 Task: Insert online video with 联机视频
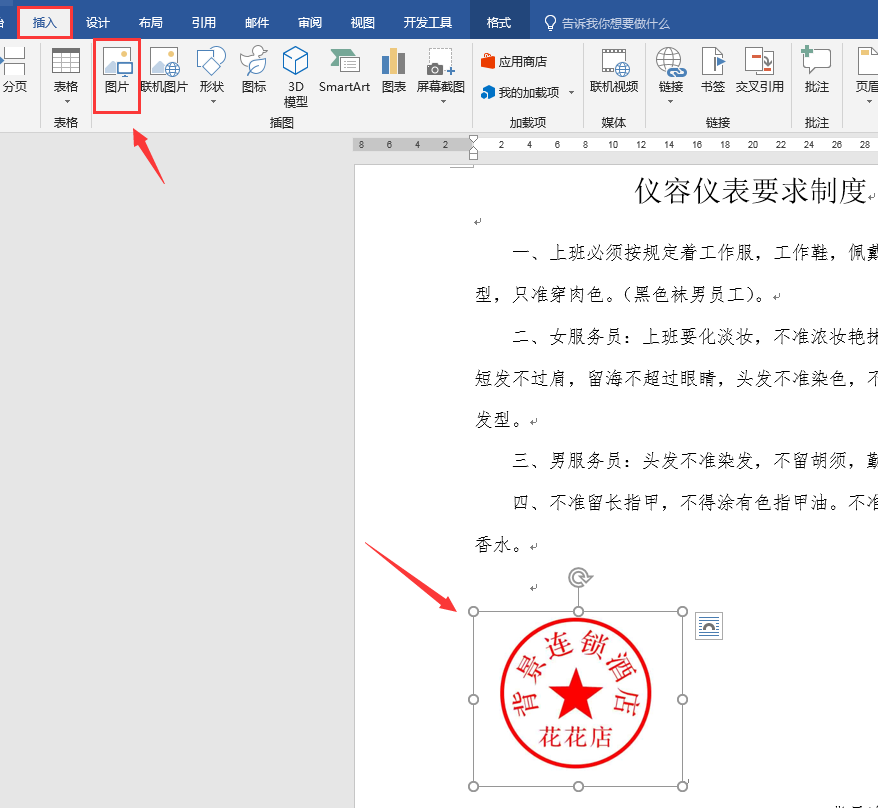pos(614,71)
